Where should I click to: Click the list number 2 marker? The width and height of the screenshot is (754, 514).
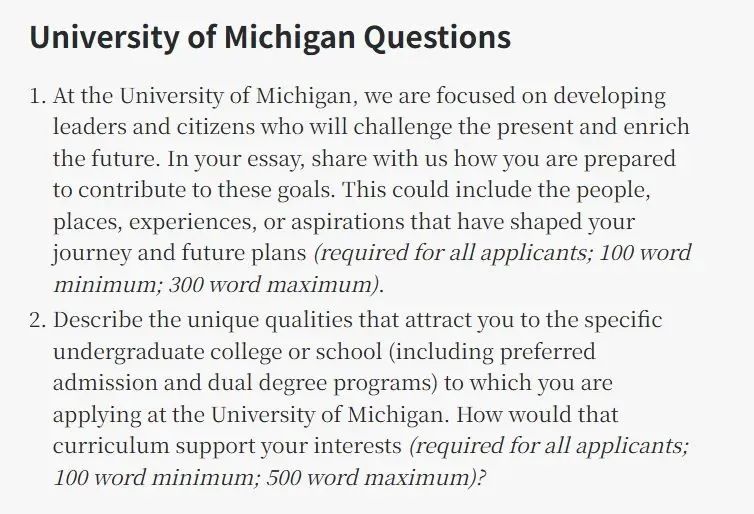click(38, 320)
